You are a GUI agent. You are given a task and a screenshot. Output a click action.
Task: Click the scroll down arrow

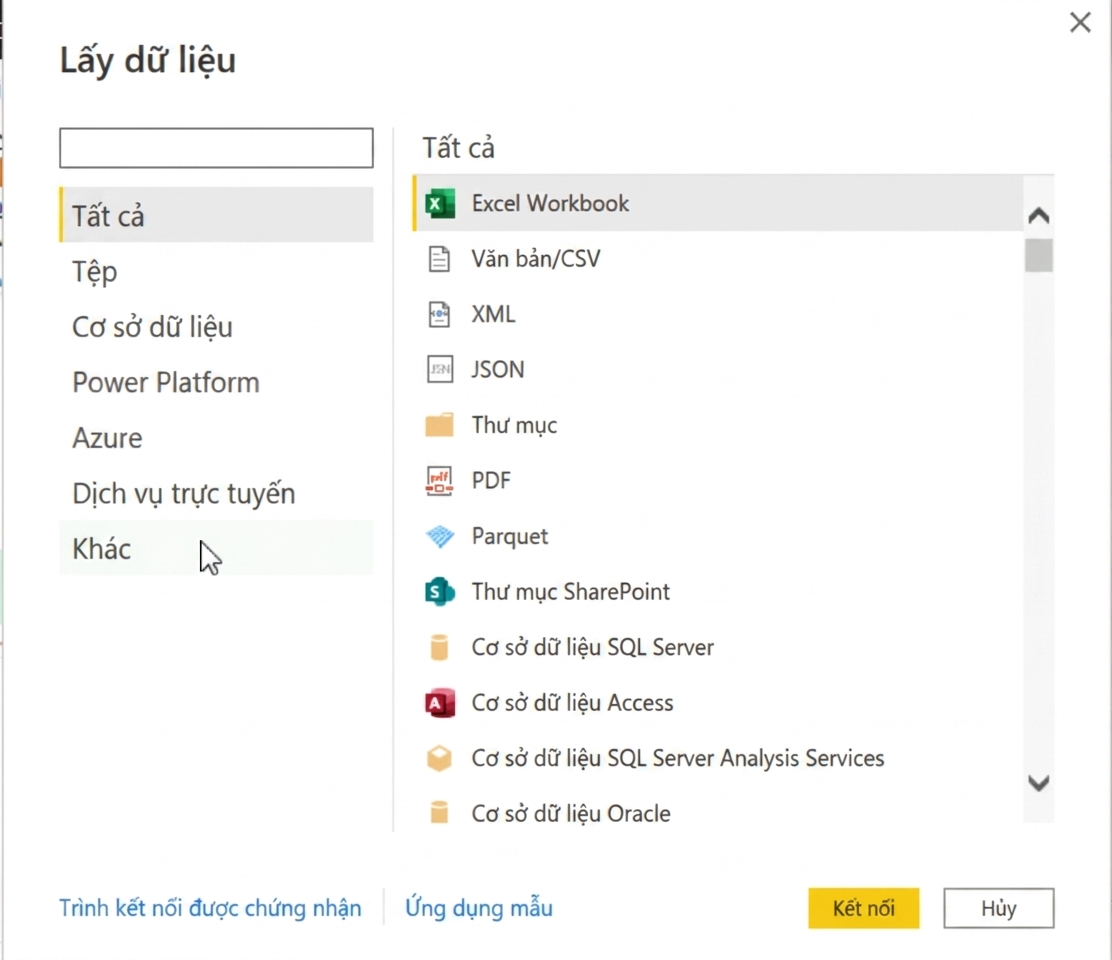(1039, 783)
